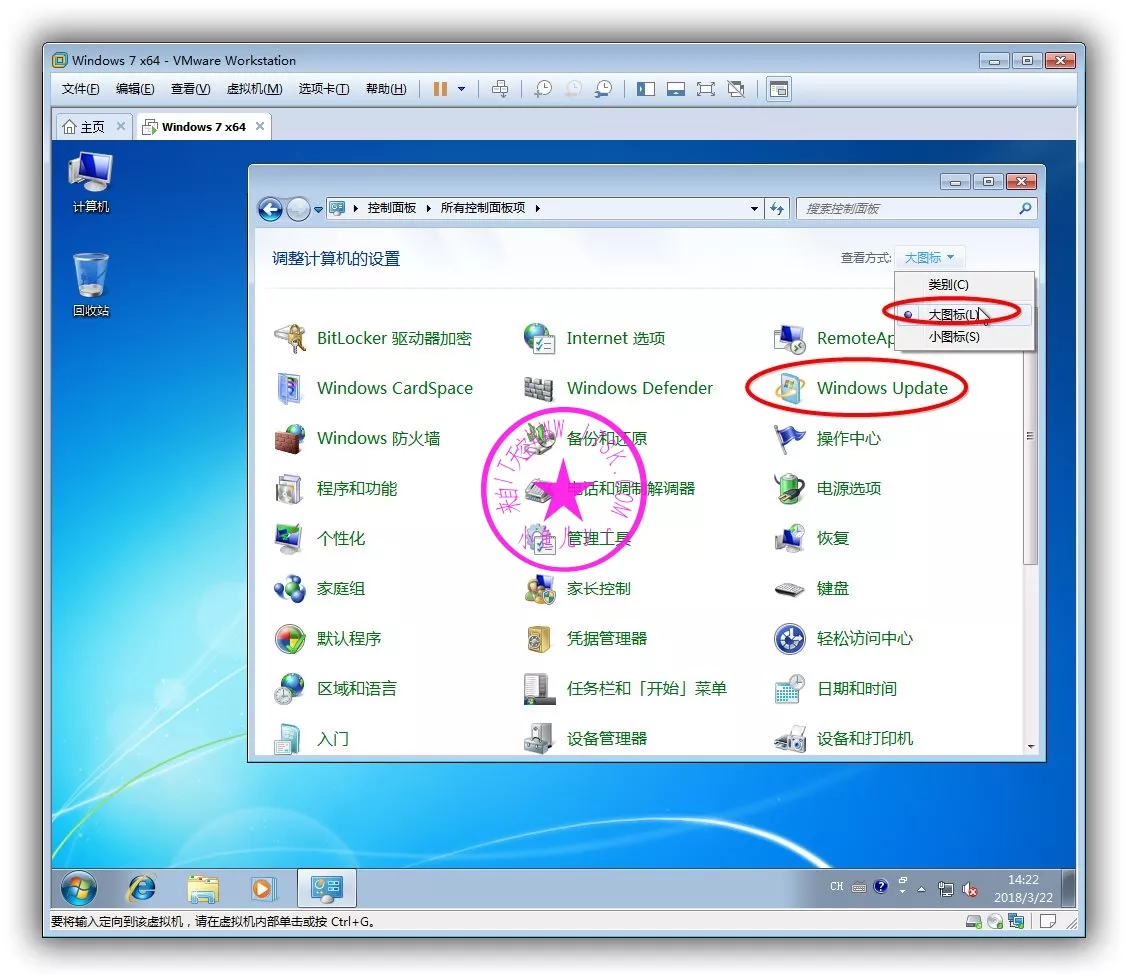This screenshot has width=1128, height=980.
Task: Expand the dropdown arrow beside VMware pause button
Action: (461, 89)
